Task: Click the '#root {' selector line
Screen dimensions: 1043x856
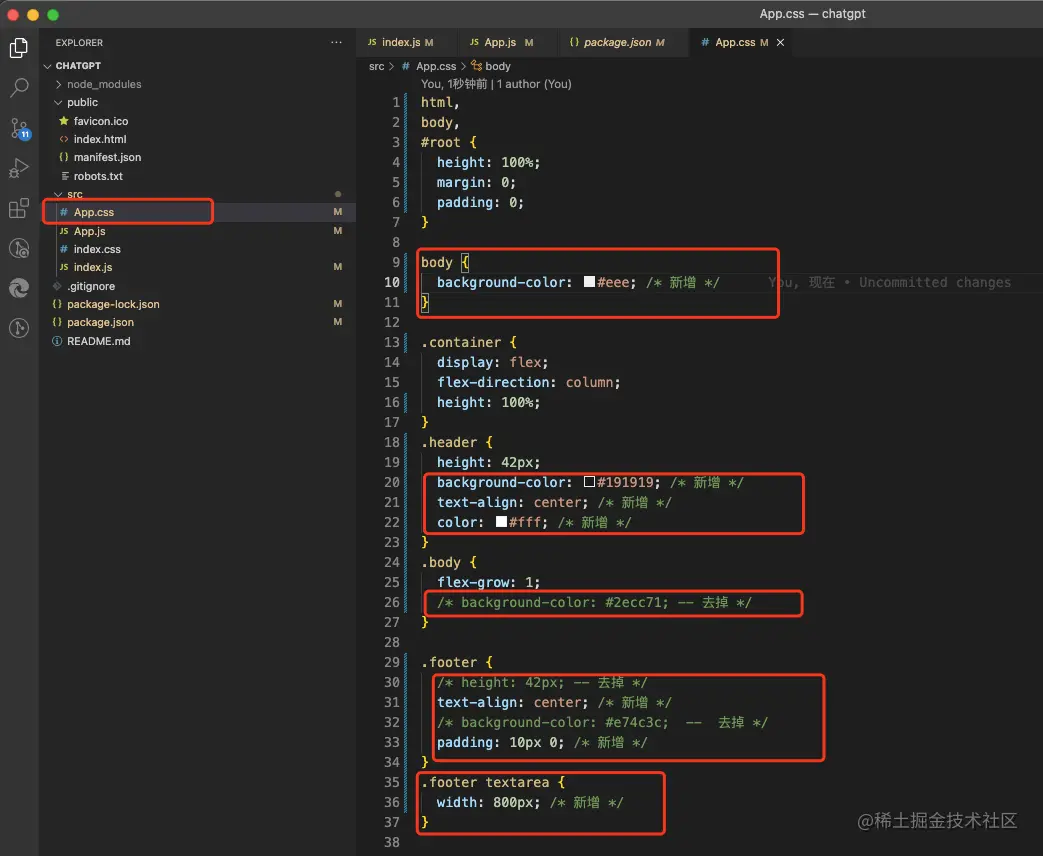Action: 448,142
